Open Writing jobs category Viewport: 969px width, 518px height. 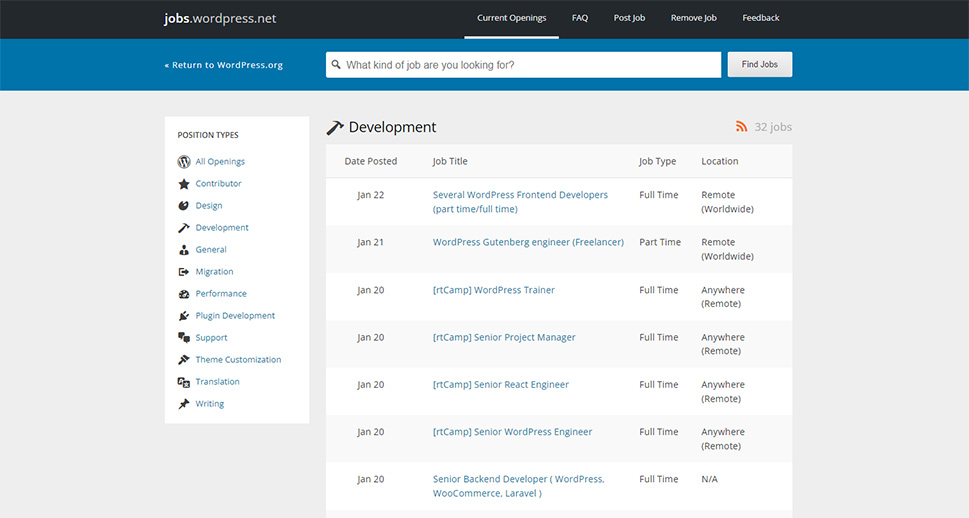(x=209, y=404)
